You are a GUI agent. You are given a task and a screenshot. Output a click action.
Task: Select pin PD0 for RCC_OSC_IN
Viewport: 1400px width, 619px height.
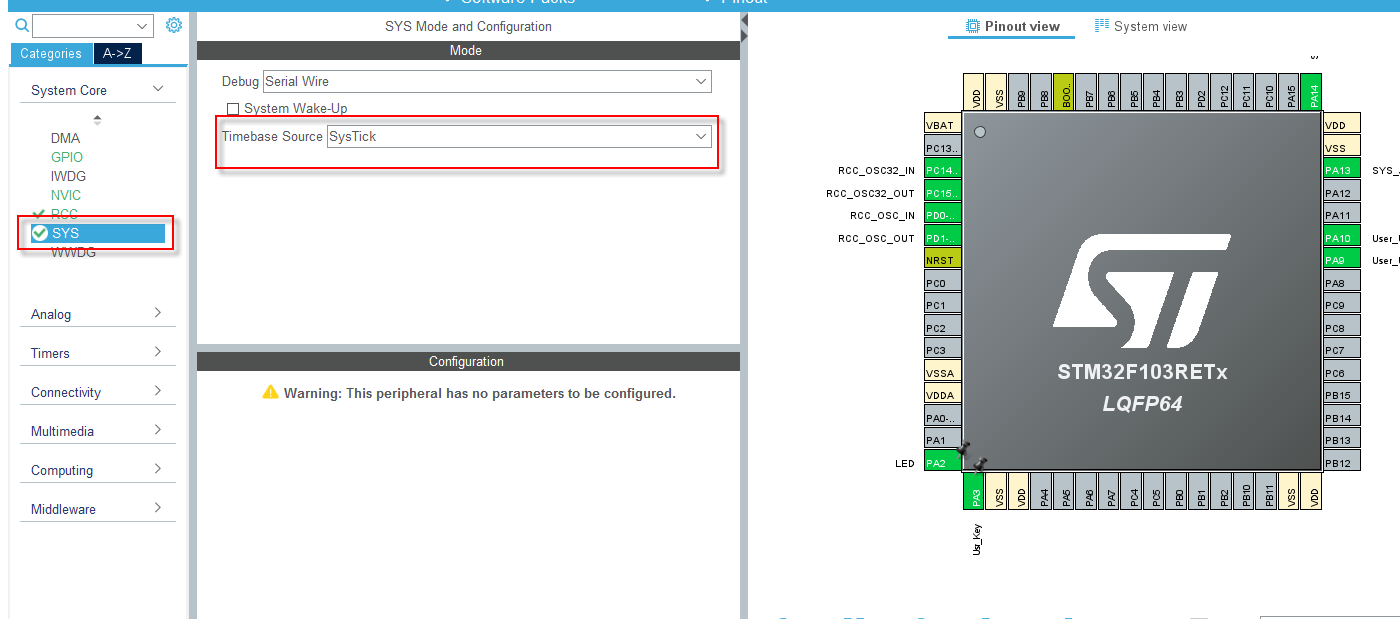click(943, 215)
